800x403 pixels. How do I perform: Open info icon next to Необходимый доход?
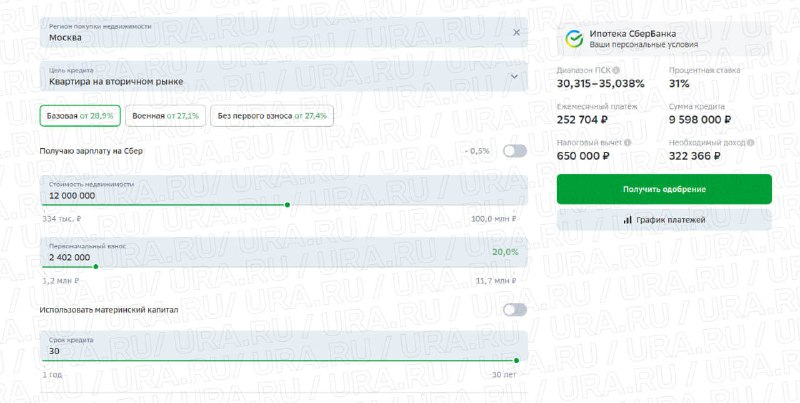tap(751, 143)
